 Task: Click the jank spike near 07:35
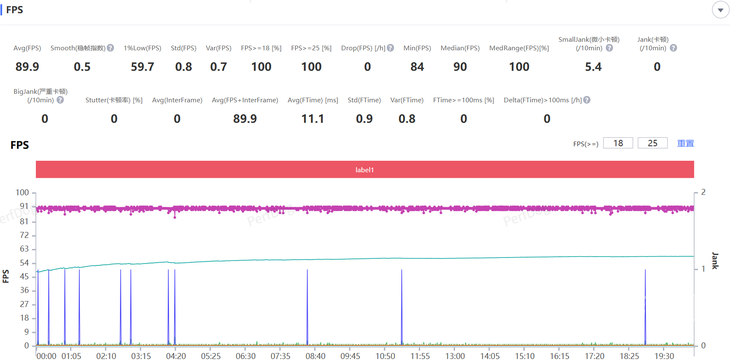(307, 307)
